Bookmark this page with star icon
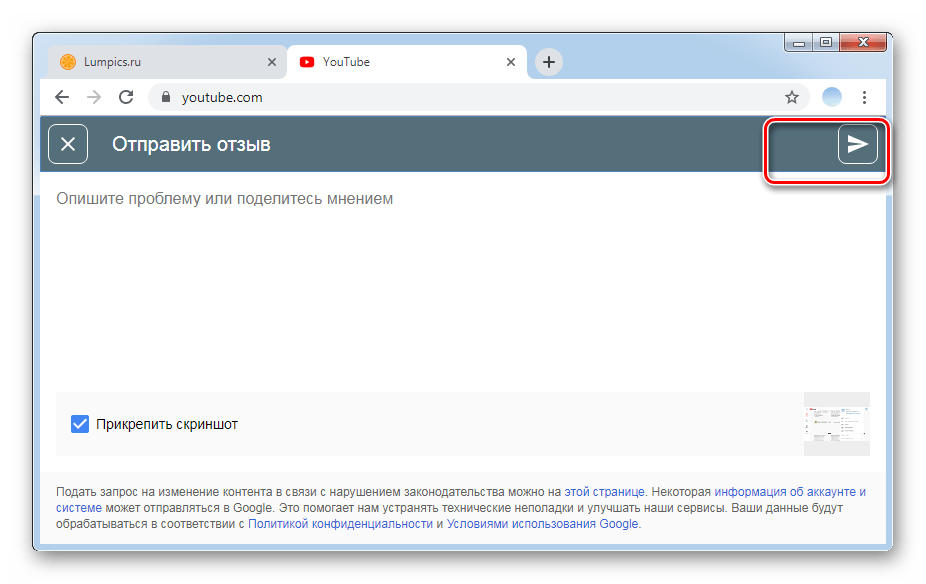This screenshot has width=926, height=584. (792, 97)
